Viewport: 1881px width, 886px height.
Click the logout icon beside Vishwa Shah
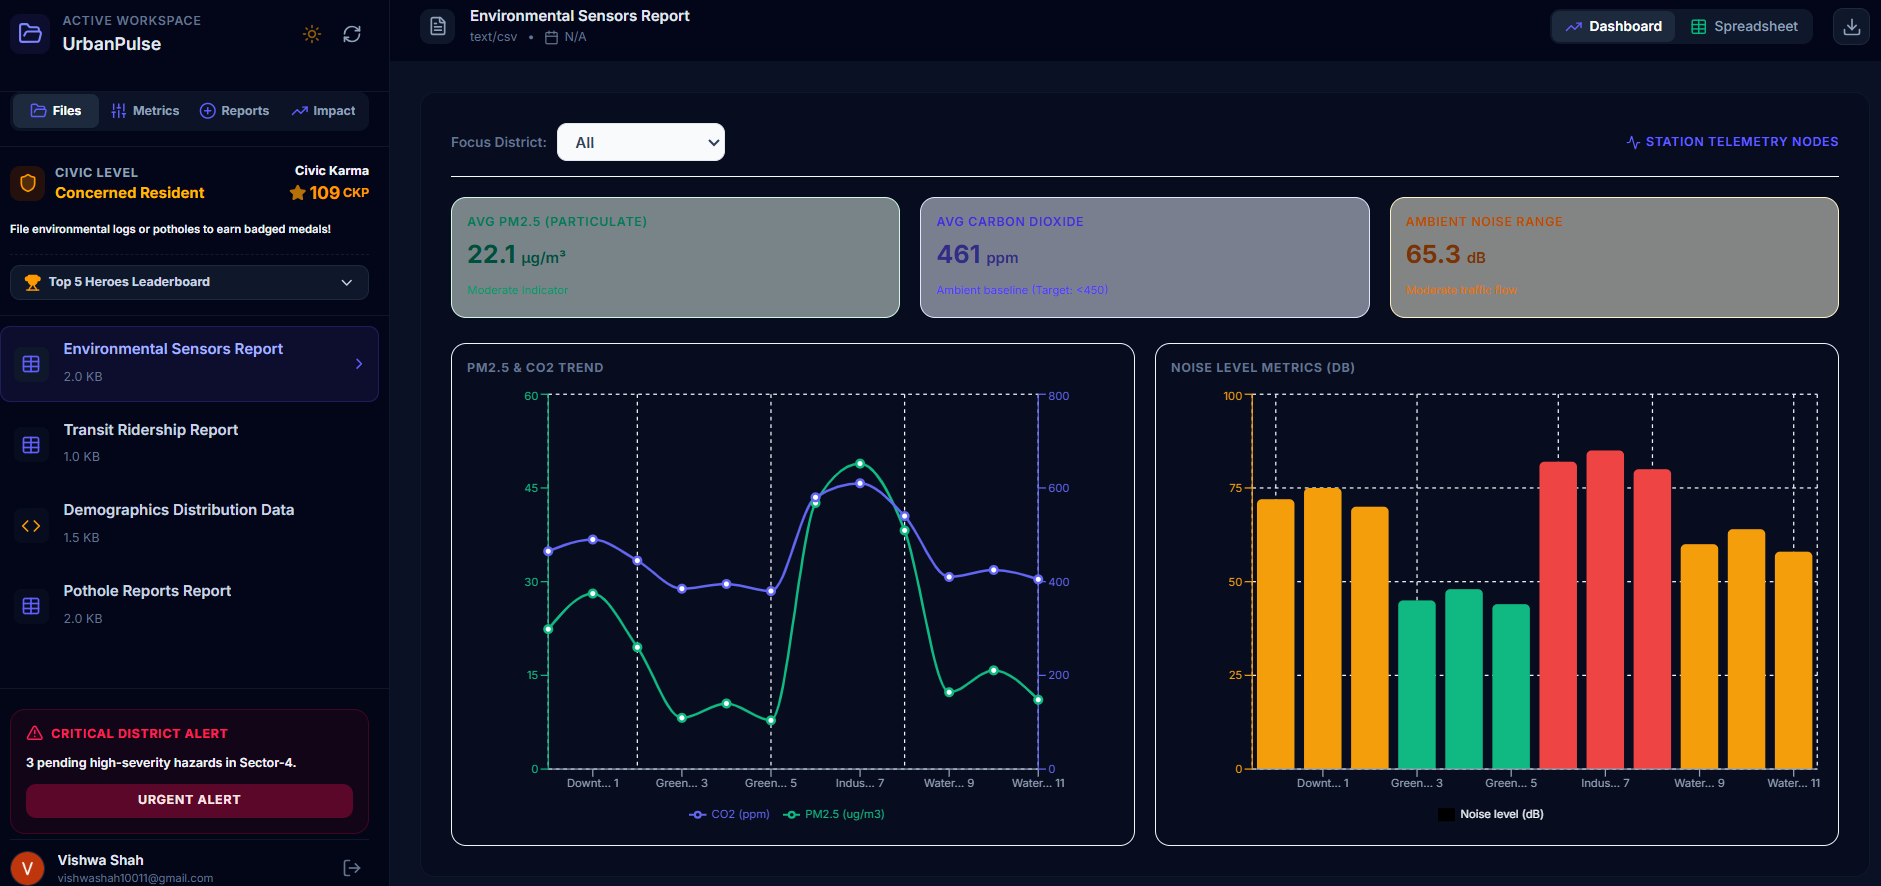point(352,868)
